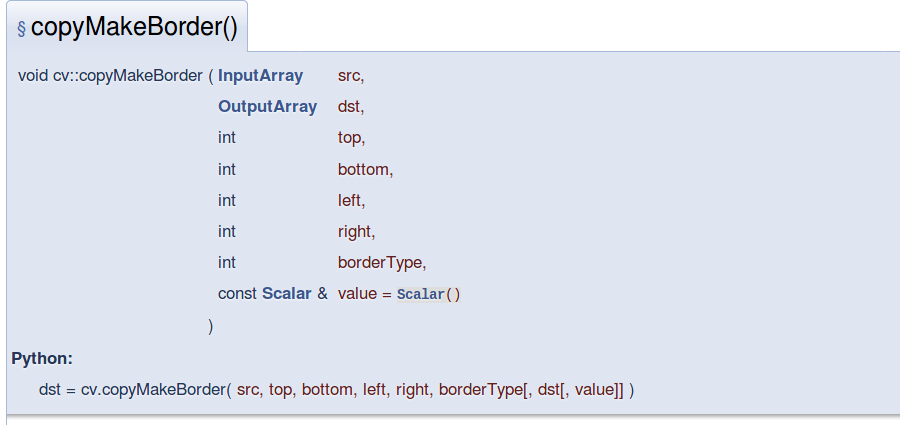Click the dst parameter next to OutputArray

click(x=350, y=107)
